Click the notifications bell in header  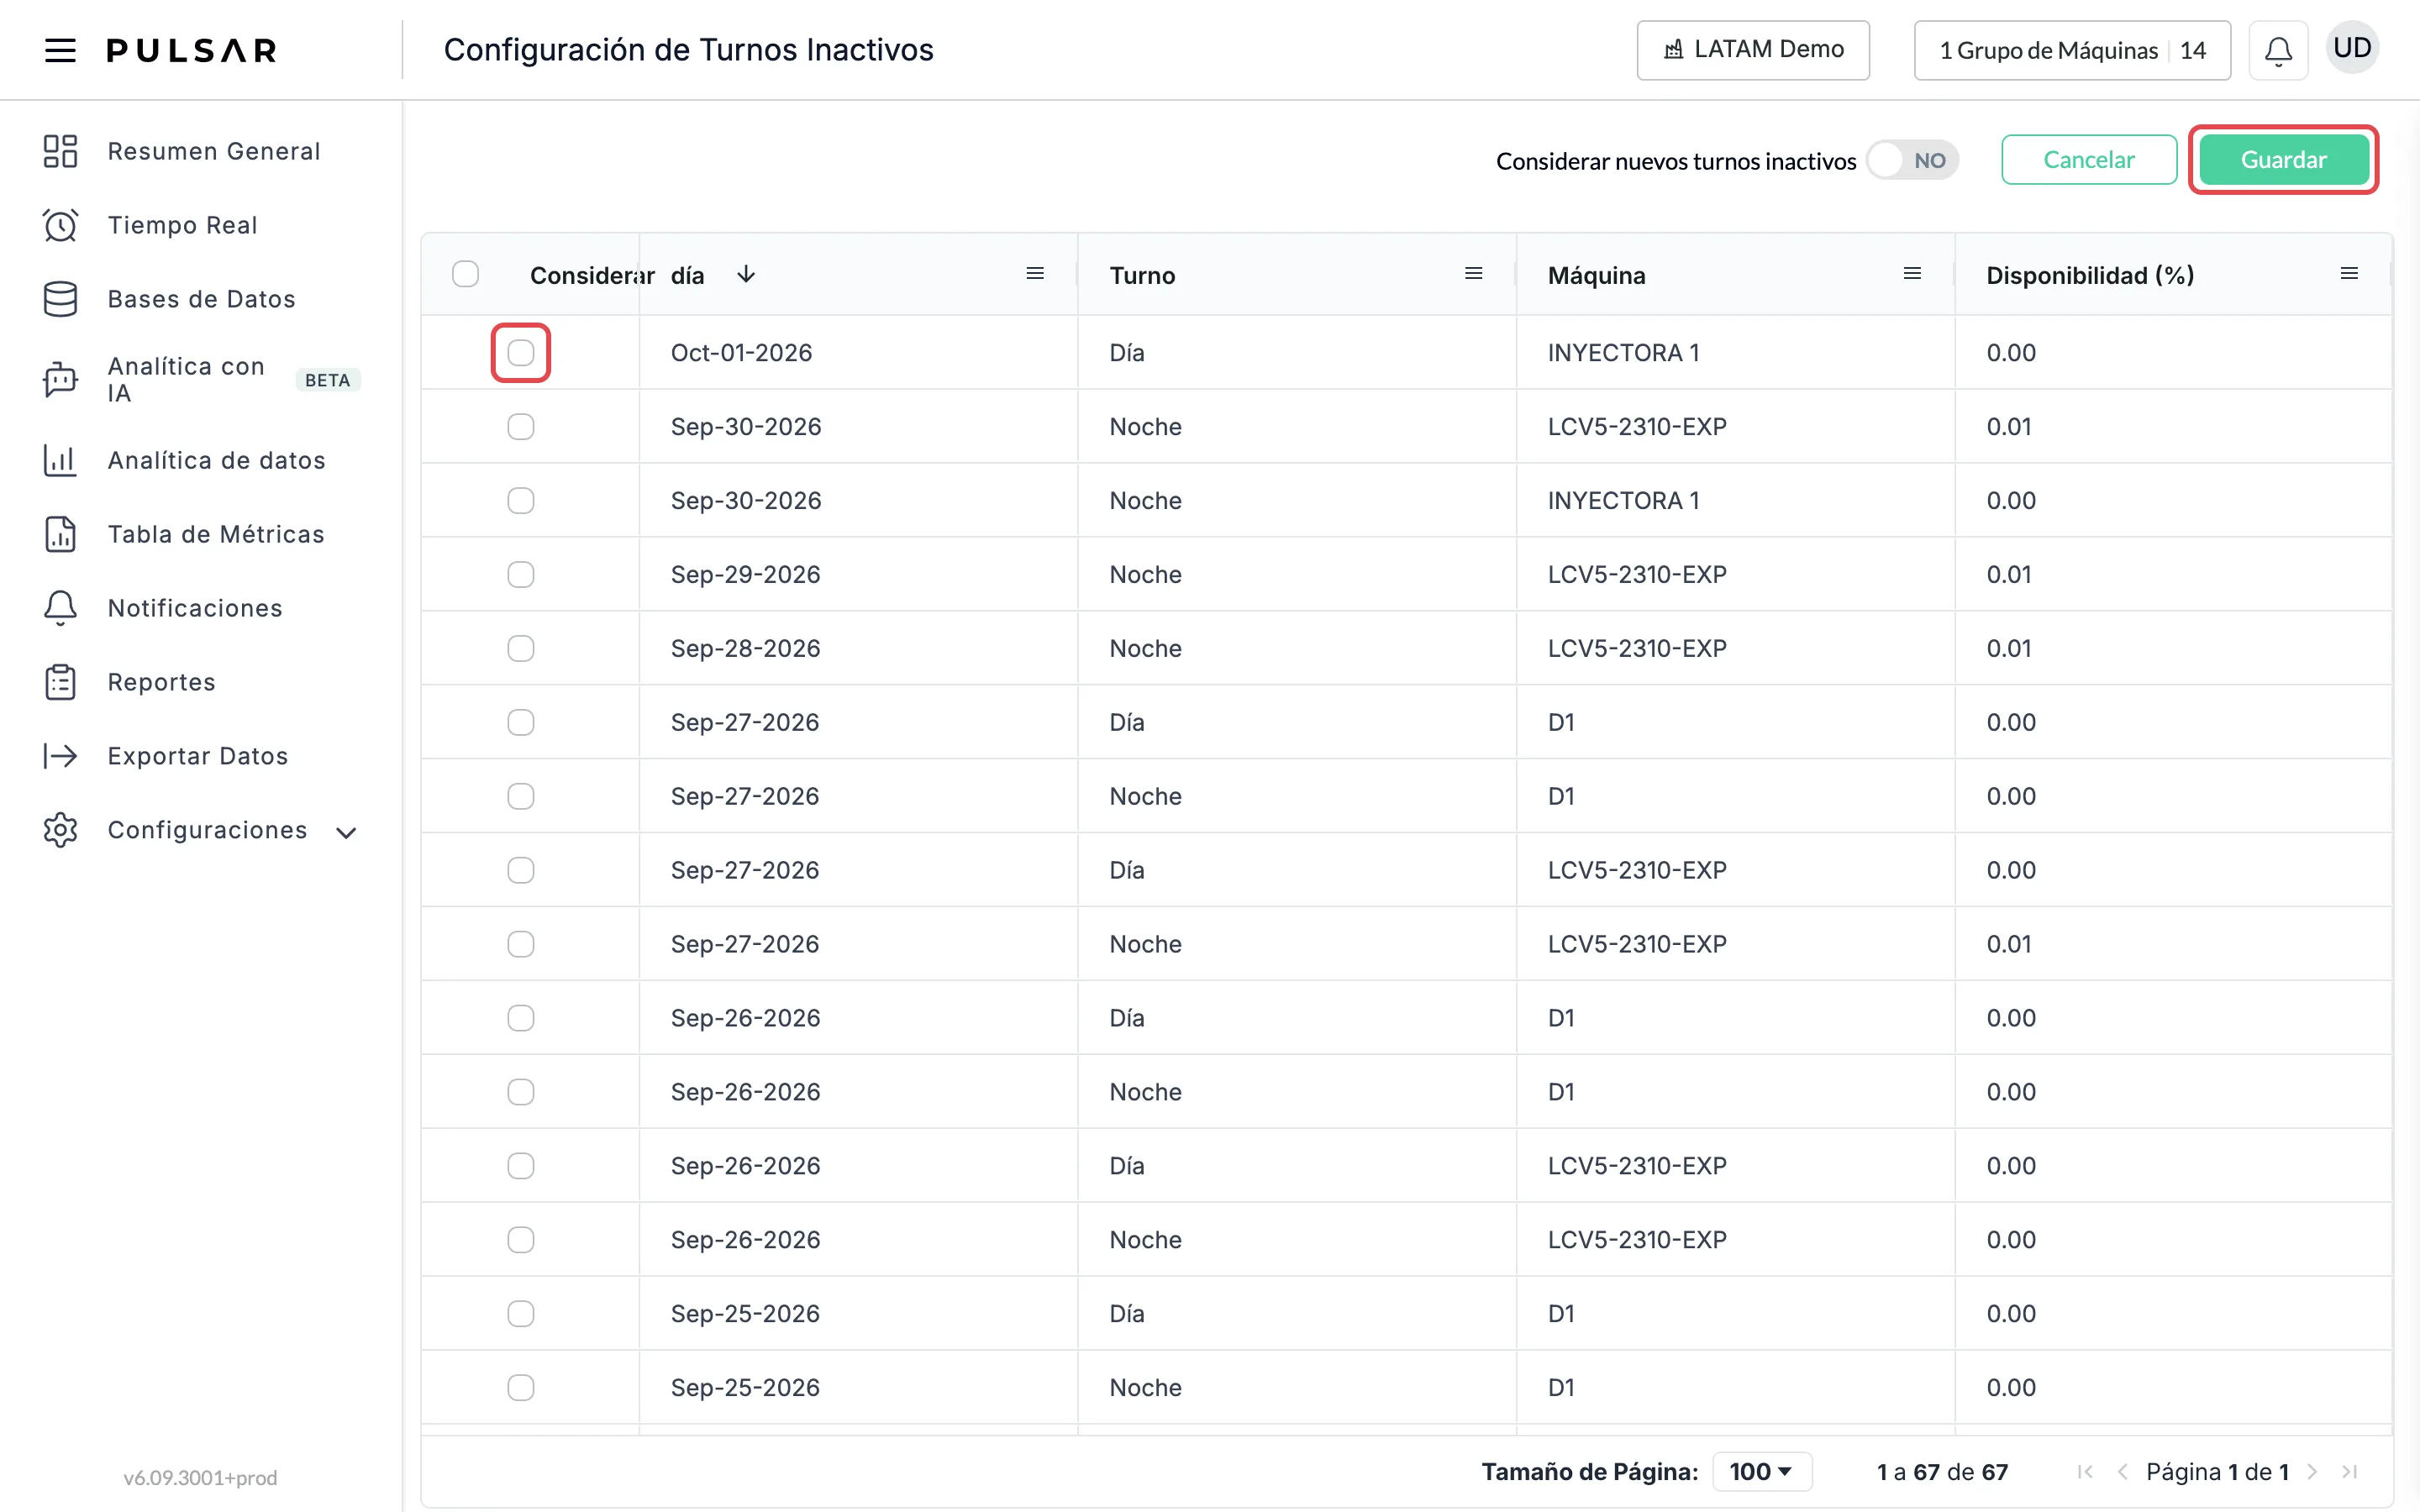(x=2278, y=50)
